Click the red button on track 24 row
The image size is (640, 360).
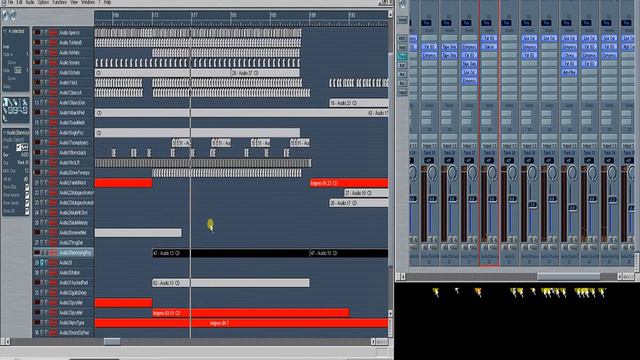coord(53,213)
